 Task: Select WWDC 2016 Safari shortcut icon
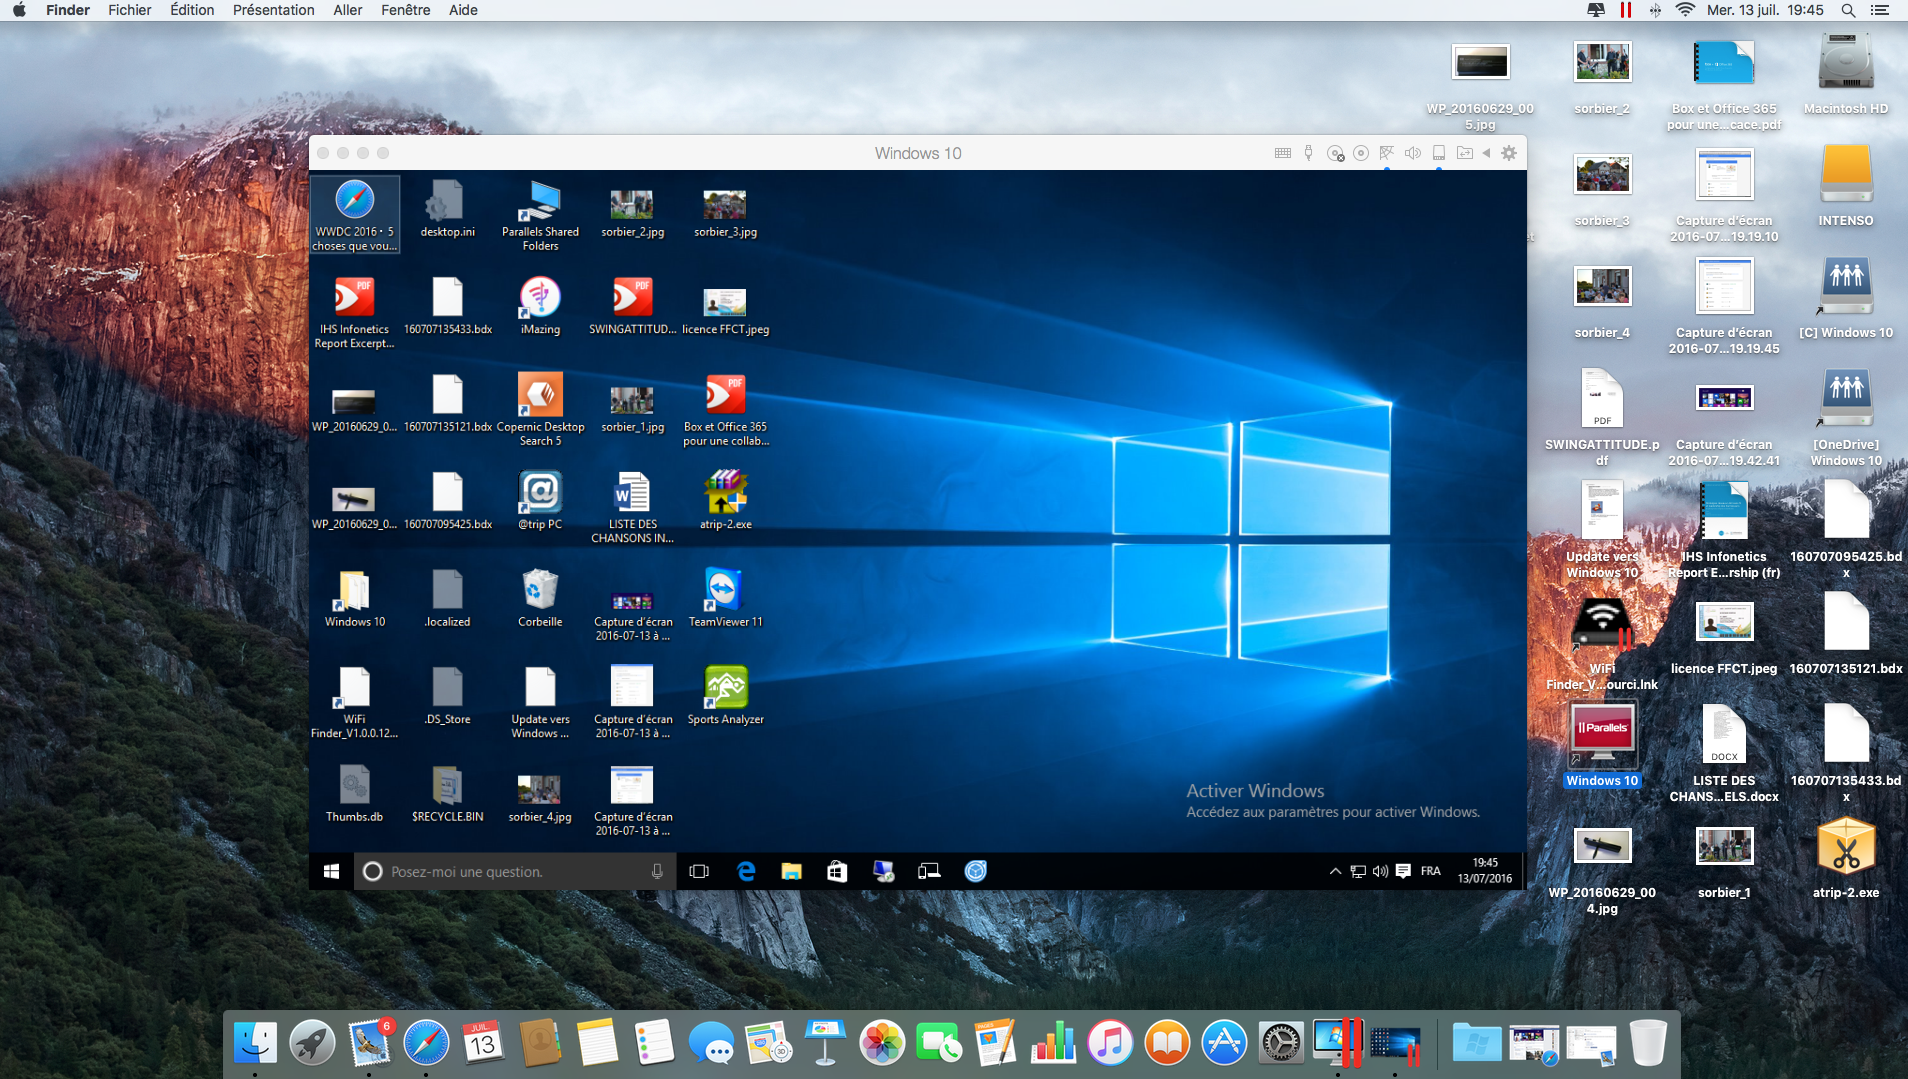pos(354,215)
